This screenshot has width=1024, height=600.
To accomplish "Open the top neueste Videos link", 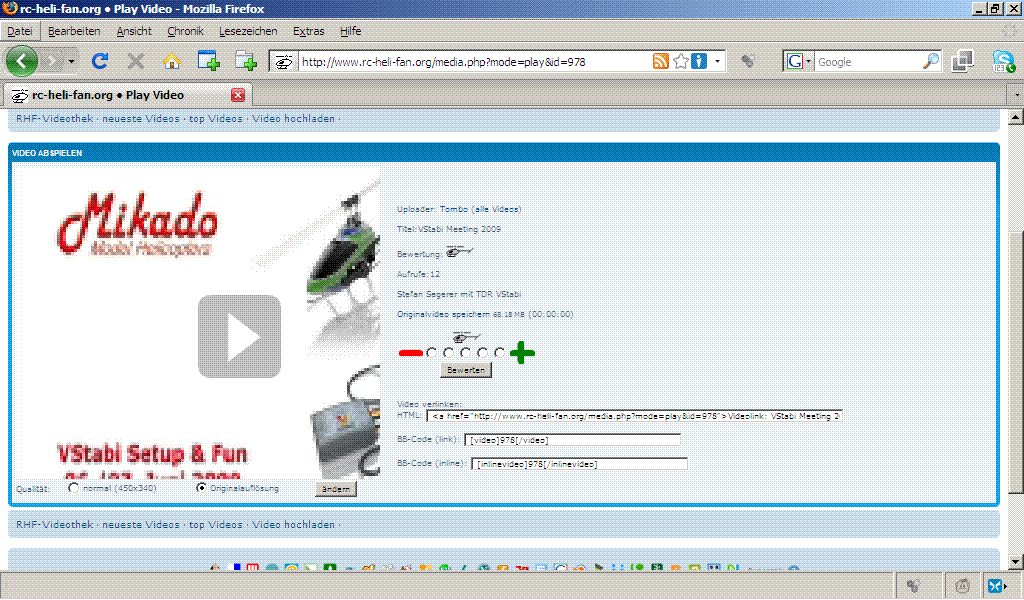I will tap(140, 119).
